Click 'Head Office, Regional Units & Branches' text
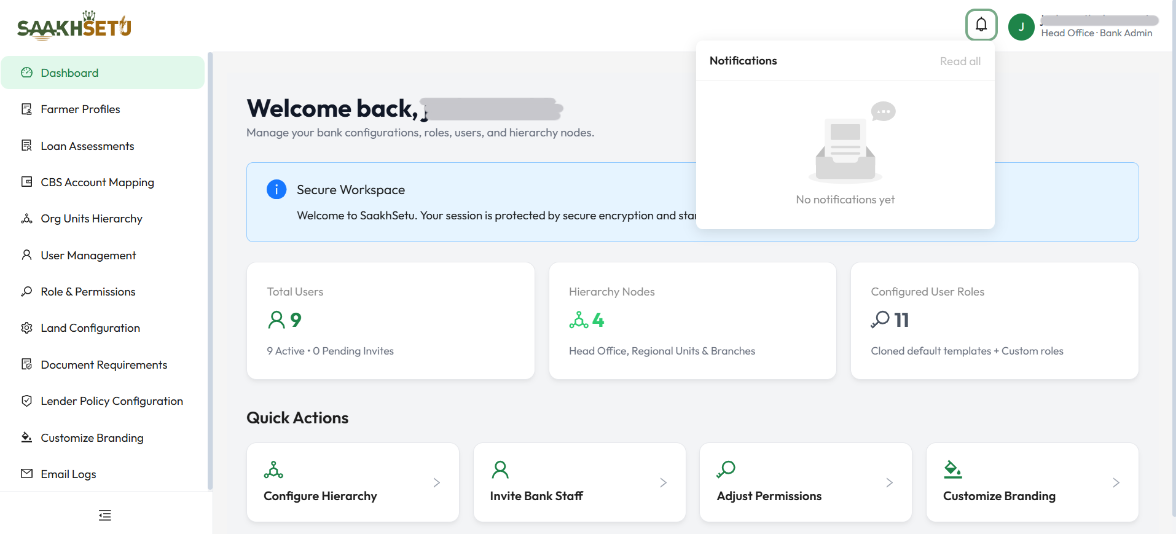The height and width of the screenshot is (534, 1176). point(662,350)
